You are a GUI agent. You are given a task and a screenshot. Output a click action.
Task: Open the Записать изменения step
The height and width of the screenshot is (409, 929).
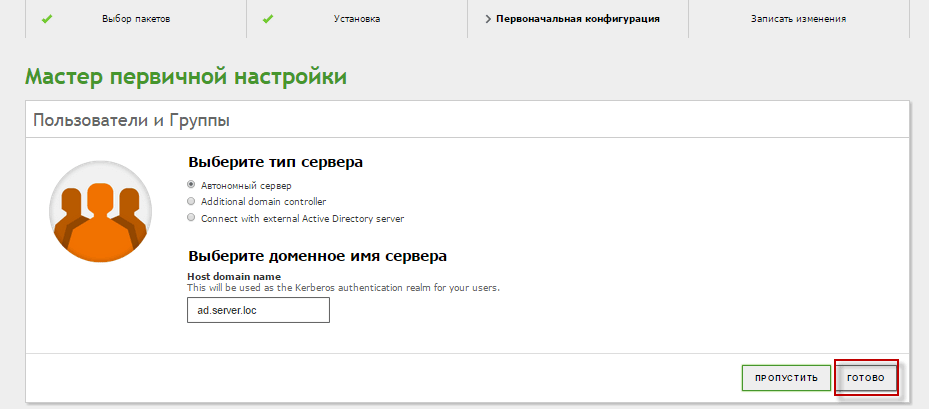click(798, 18)
